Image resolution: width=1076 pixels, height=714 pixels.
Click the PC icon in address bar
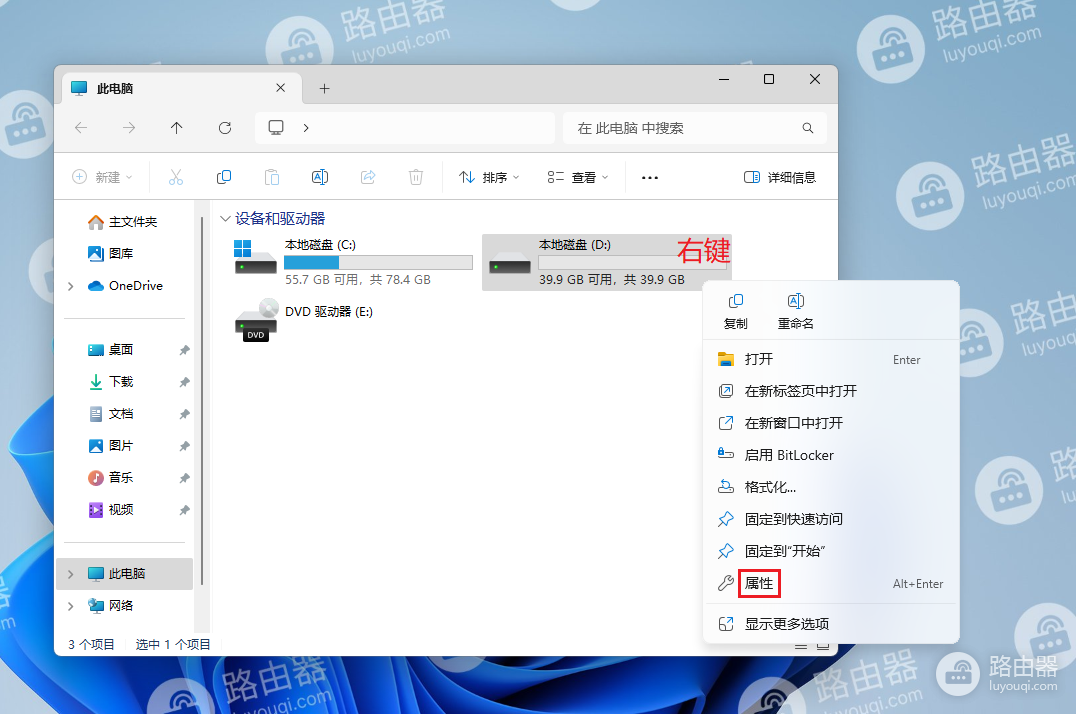(276, 128)
